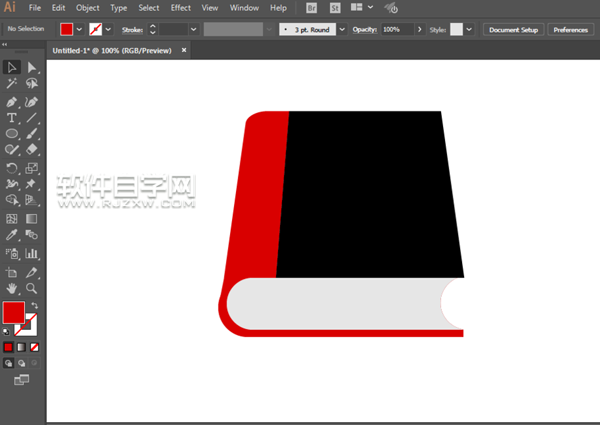
Task: Select the Selection tool arrow
Action: point(12,67)
